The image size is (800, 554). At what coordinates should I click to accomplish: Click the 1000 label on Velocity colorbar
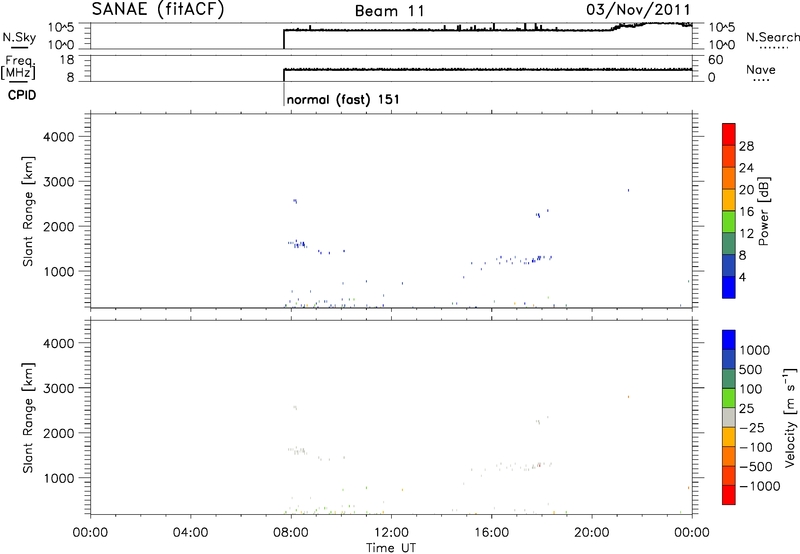[x=754, y=350]
